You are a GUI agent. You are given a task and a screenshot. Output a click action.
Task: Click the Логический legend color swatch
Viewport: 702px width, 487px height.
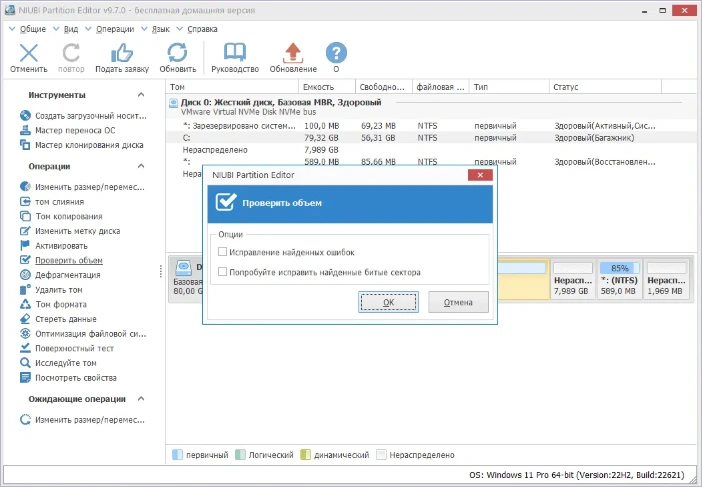[240, 455]
